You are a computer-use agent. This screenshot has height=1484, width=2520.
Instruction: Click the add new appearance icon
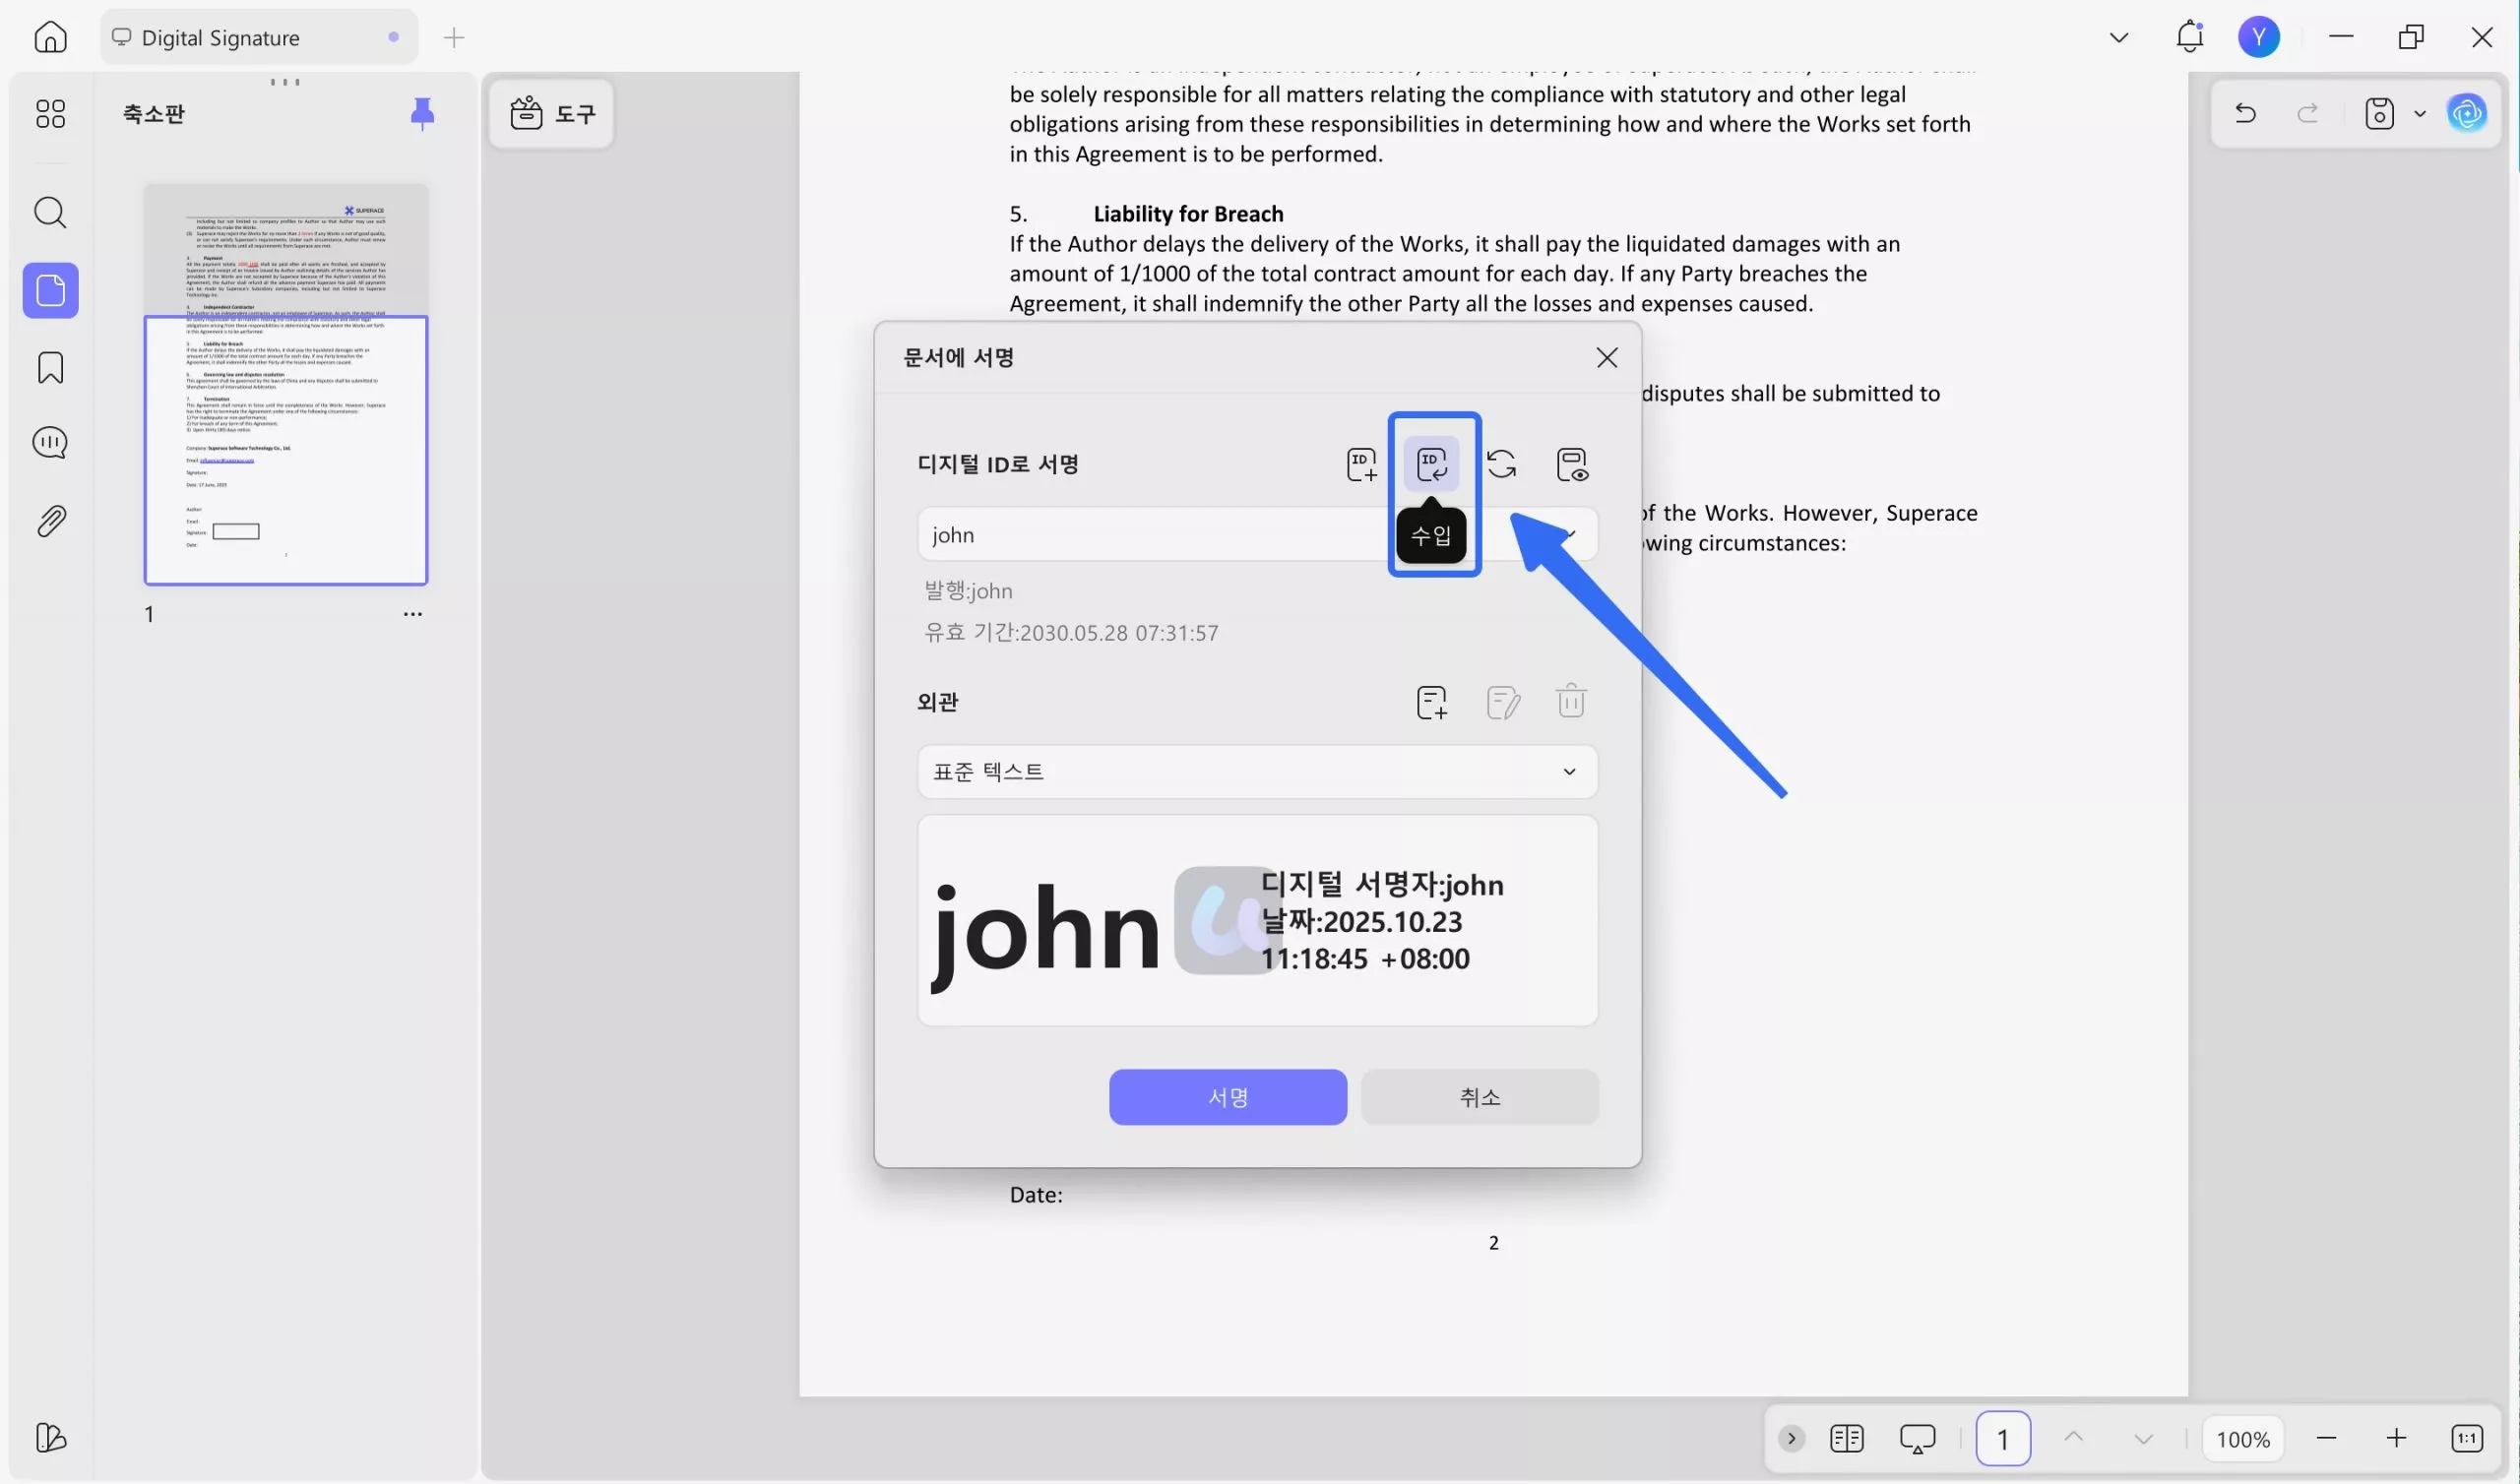[1431, 702]
